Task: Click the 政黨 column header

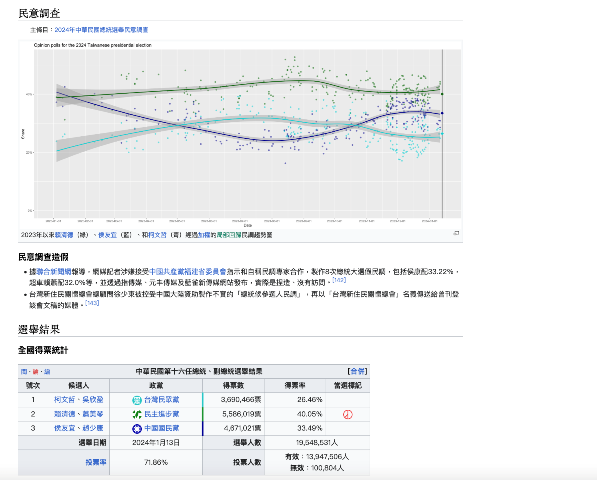Action: 156,386
